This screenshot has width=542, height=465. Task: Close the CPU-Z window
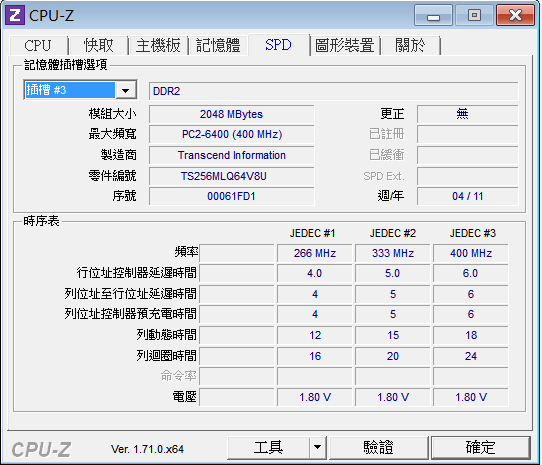point(515,15)
